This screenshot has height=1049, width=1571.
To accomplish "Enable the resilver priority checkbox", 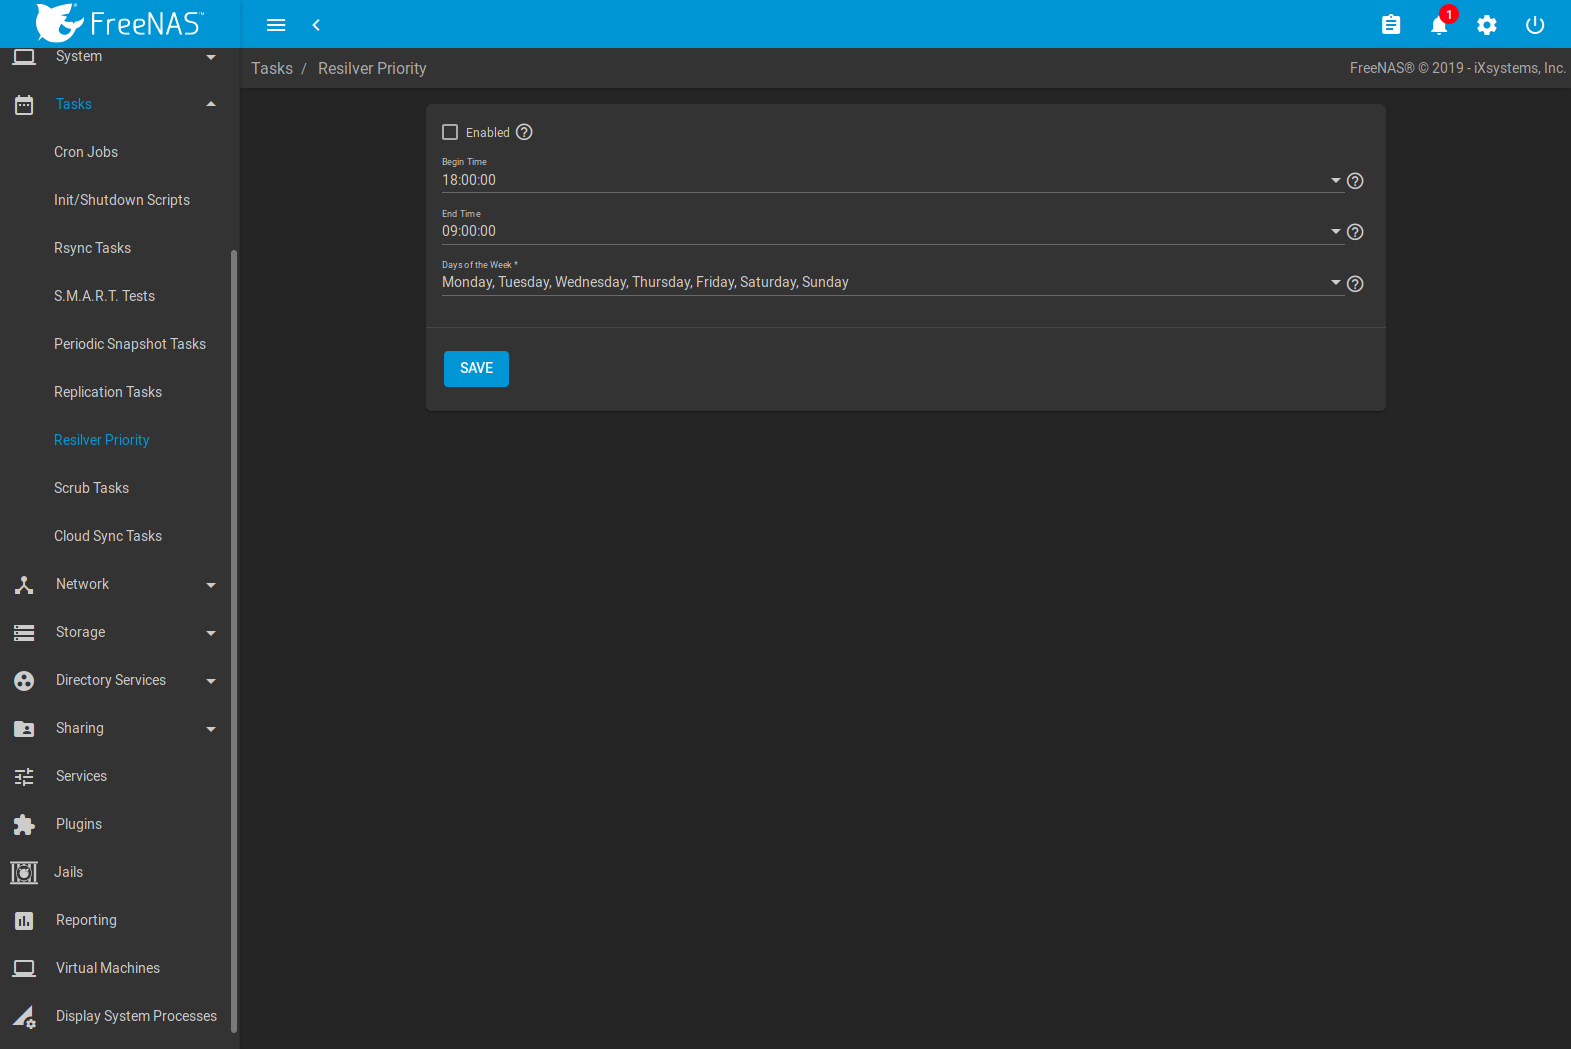I will point(450,132).
